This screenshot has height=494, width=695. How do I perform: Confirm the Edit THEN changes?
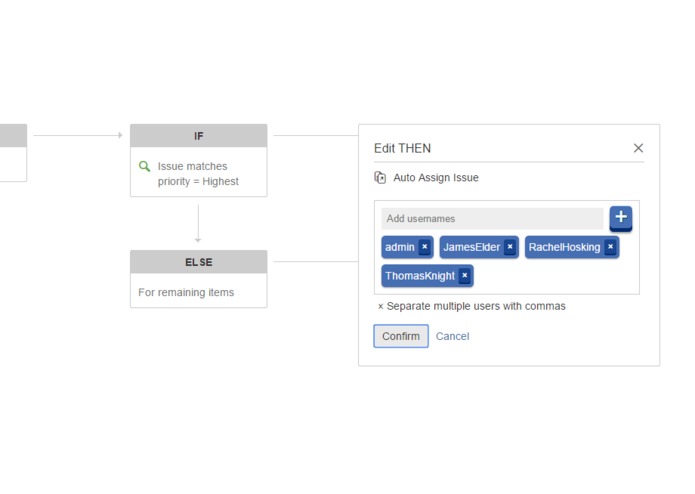click(x=401, y=336)
